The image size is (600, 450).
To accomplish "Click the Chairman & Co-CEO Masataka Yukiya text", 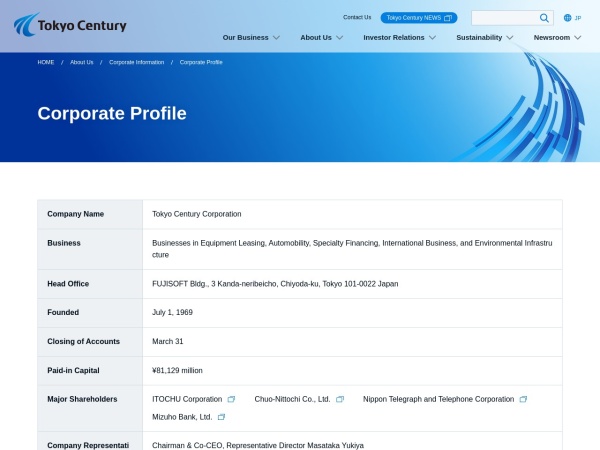I will (x=258, y=445).
